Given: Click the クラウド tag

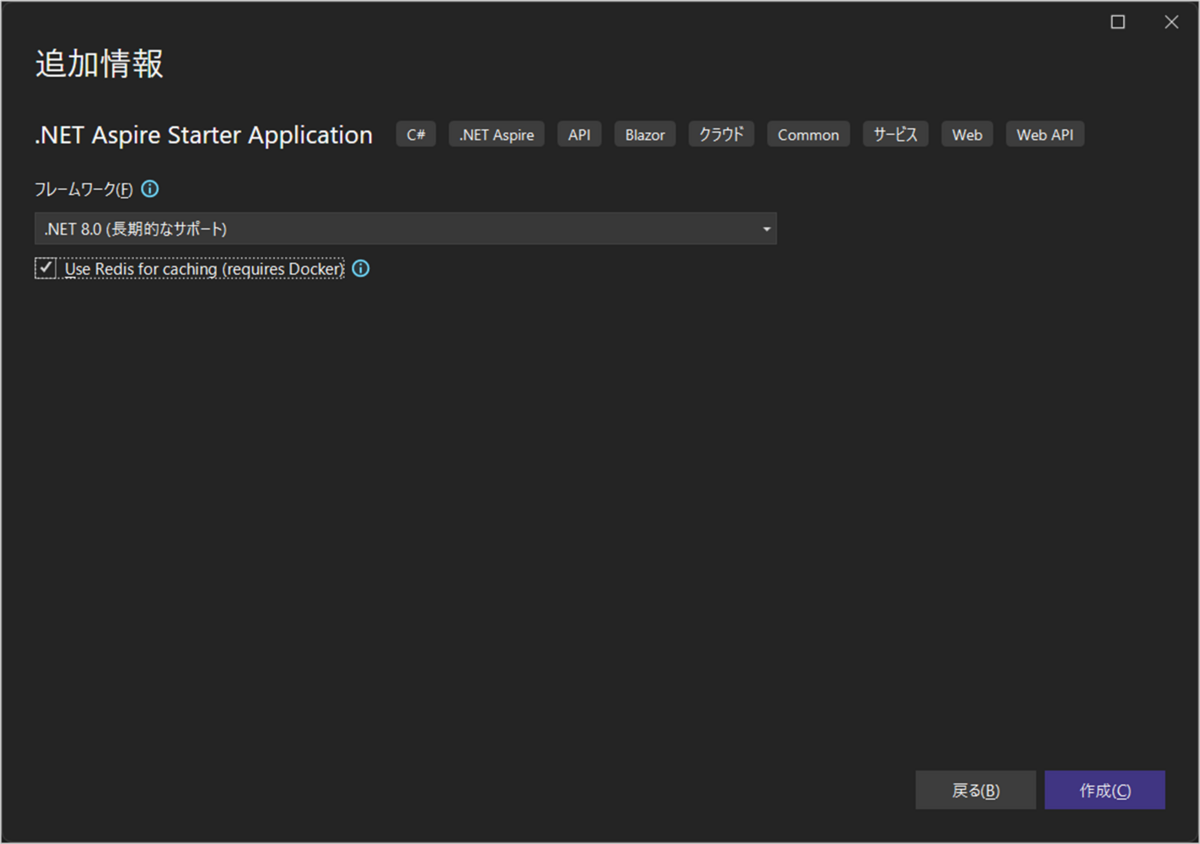Looking at the screenshot, I should click(x=721, y=134).
